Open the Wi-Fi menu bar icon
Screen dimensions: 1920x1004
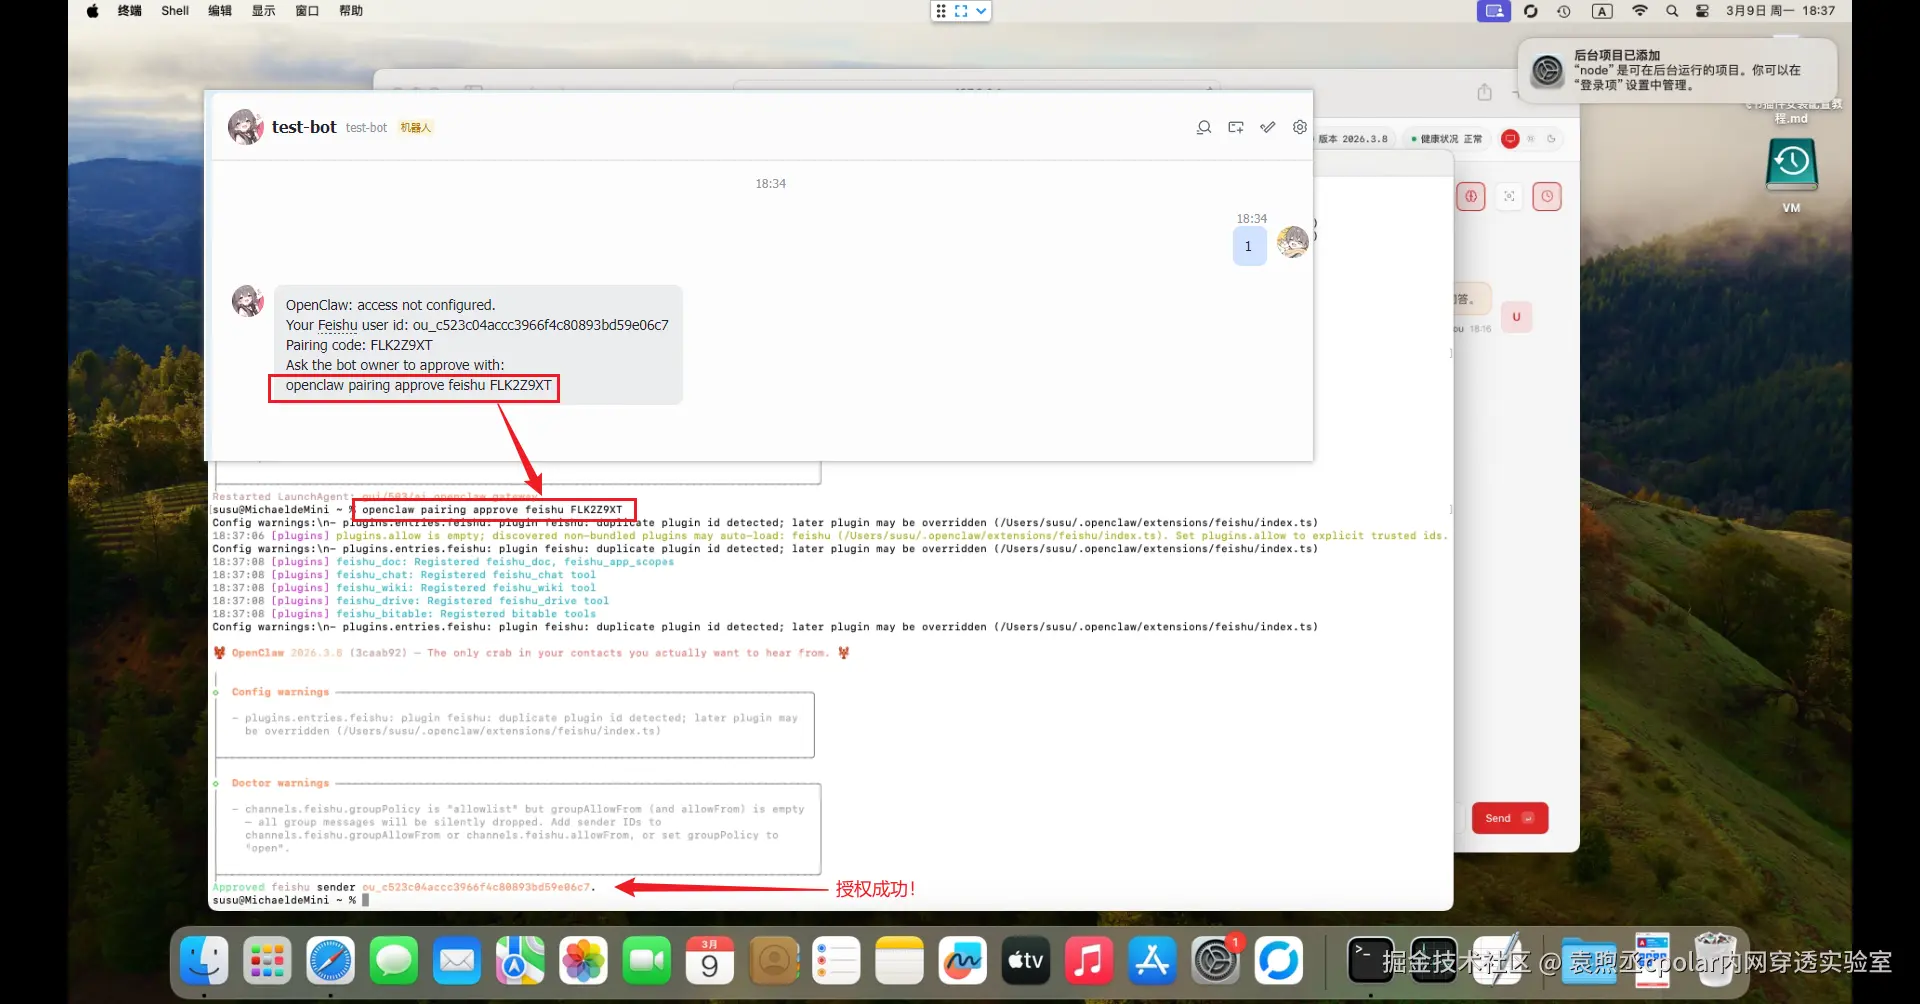click(x=1640, y=11)
